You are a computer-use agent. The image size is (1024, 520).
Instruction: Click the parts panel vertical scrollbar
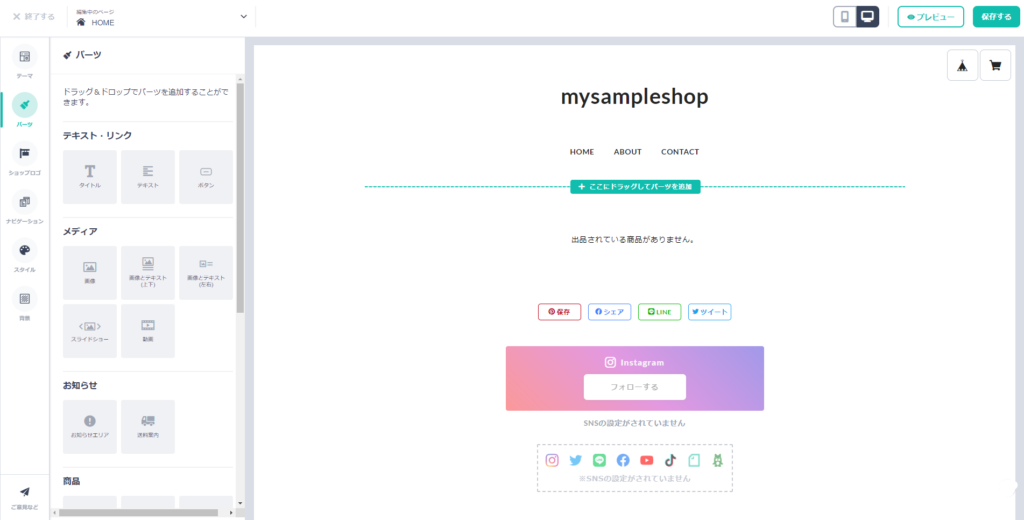(240, 200)
